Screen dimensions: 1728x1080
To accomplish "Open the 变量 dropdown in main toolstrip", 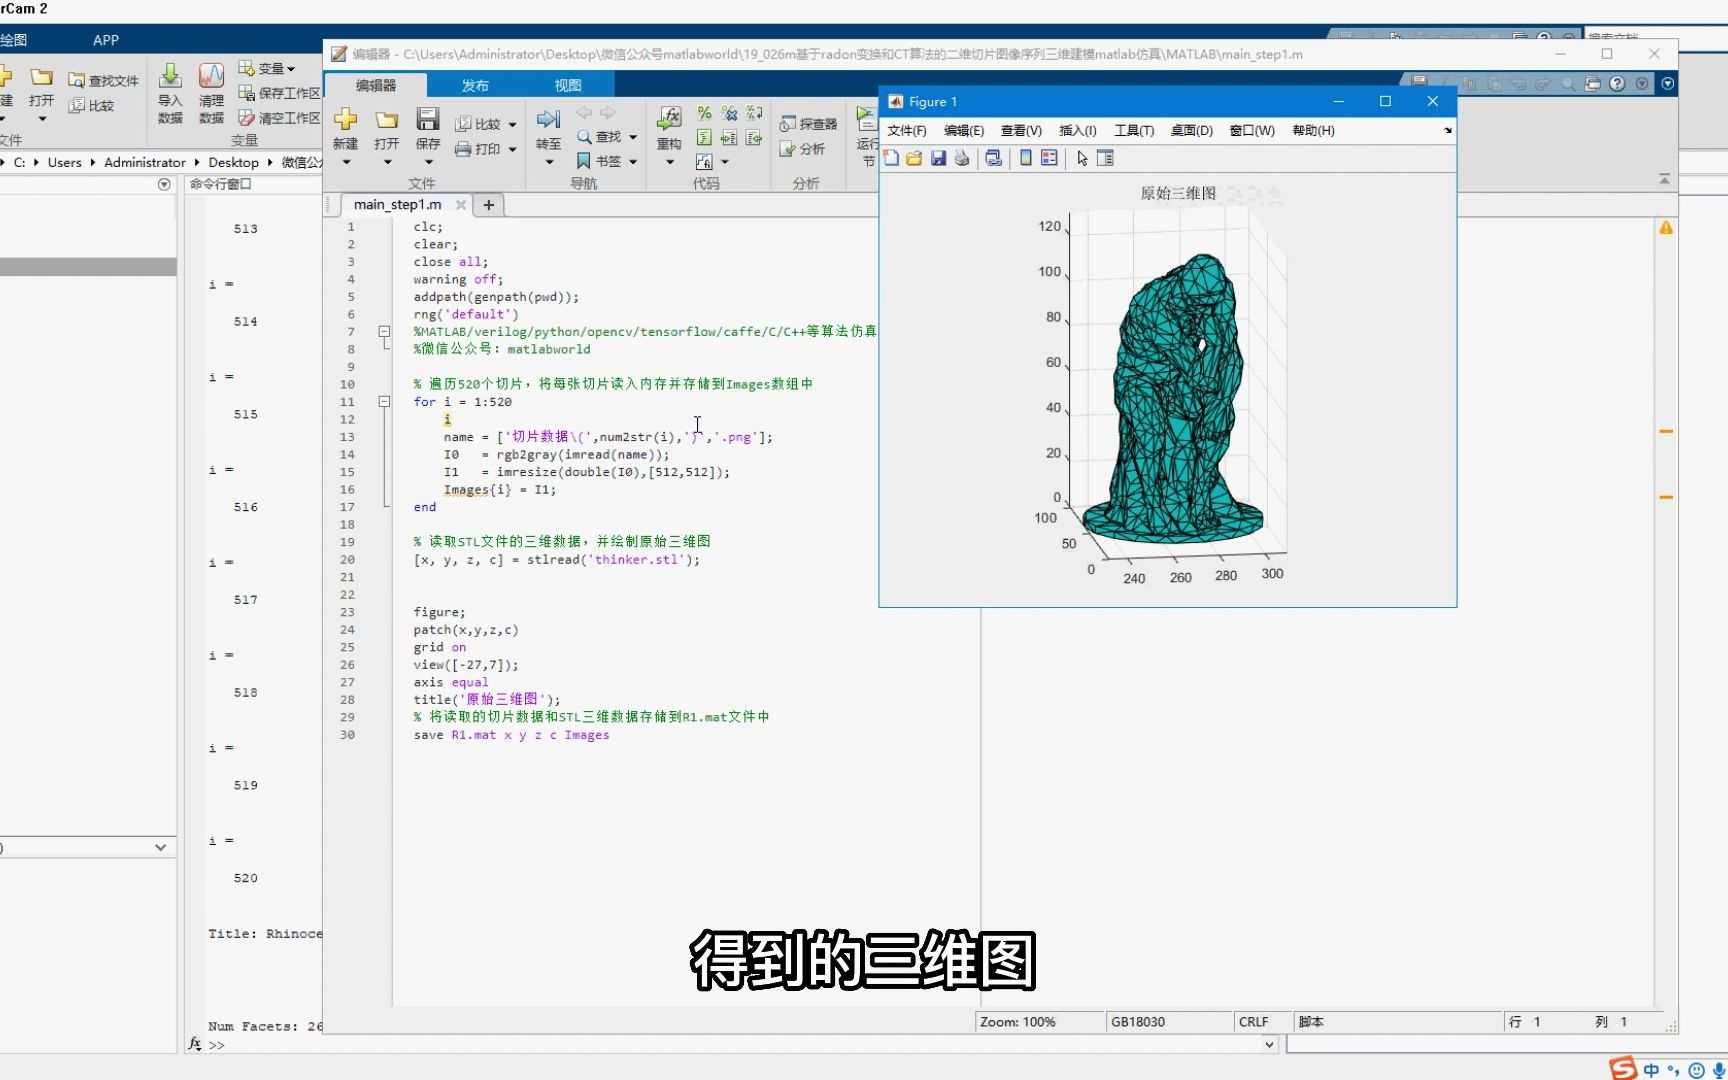I will pos(291,69).
